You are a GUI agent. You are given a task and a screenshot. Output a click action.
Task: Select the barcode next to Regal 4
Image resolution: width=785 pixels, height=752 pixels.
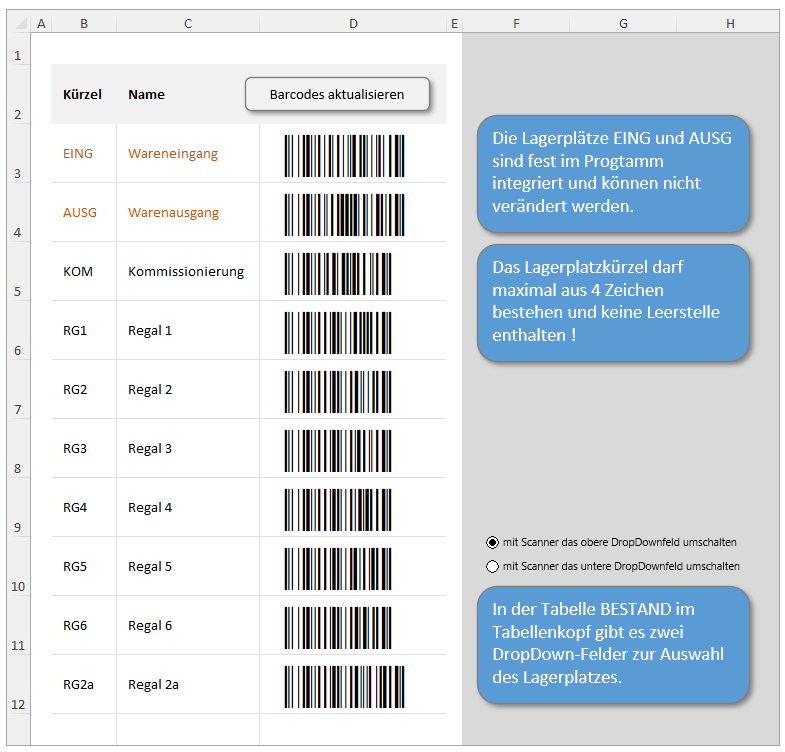coord(338,509)
